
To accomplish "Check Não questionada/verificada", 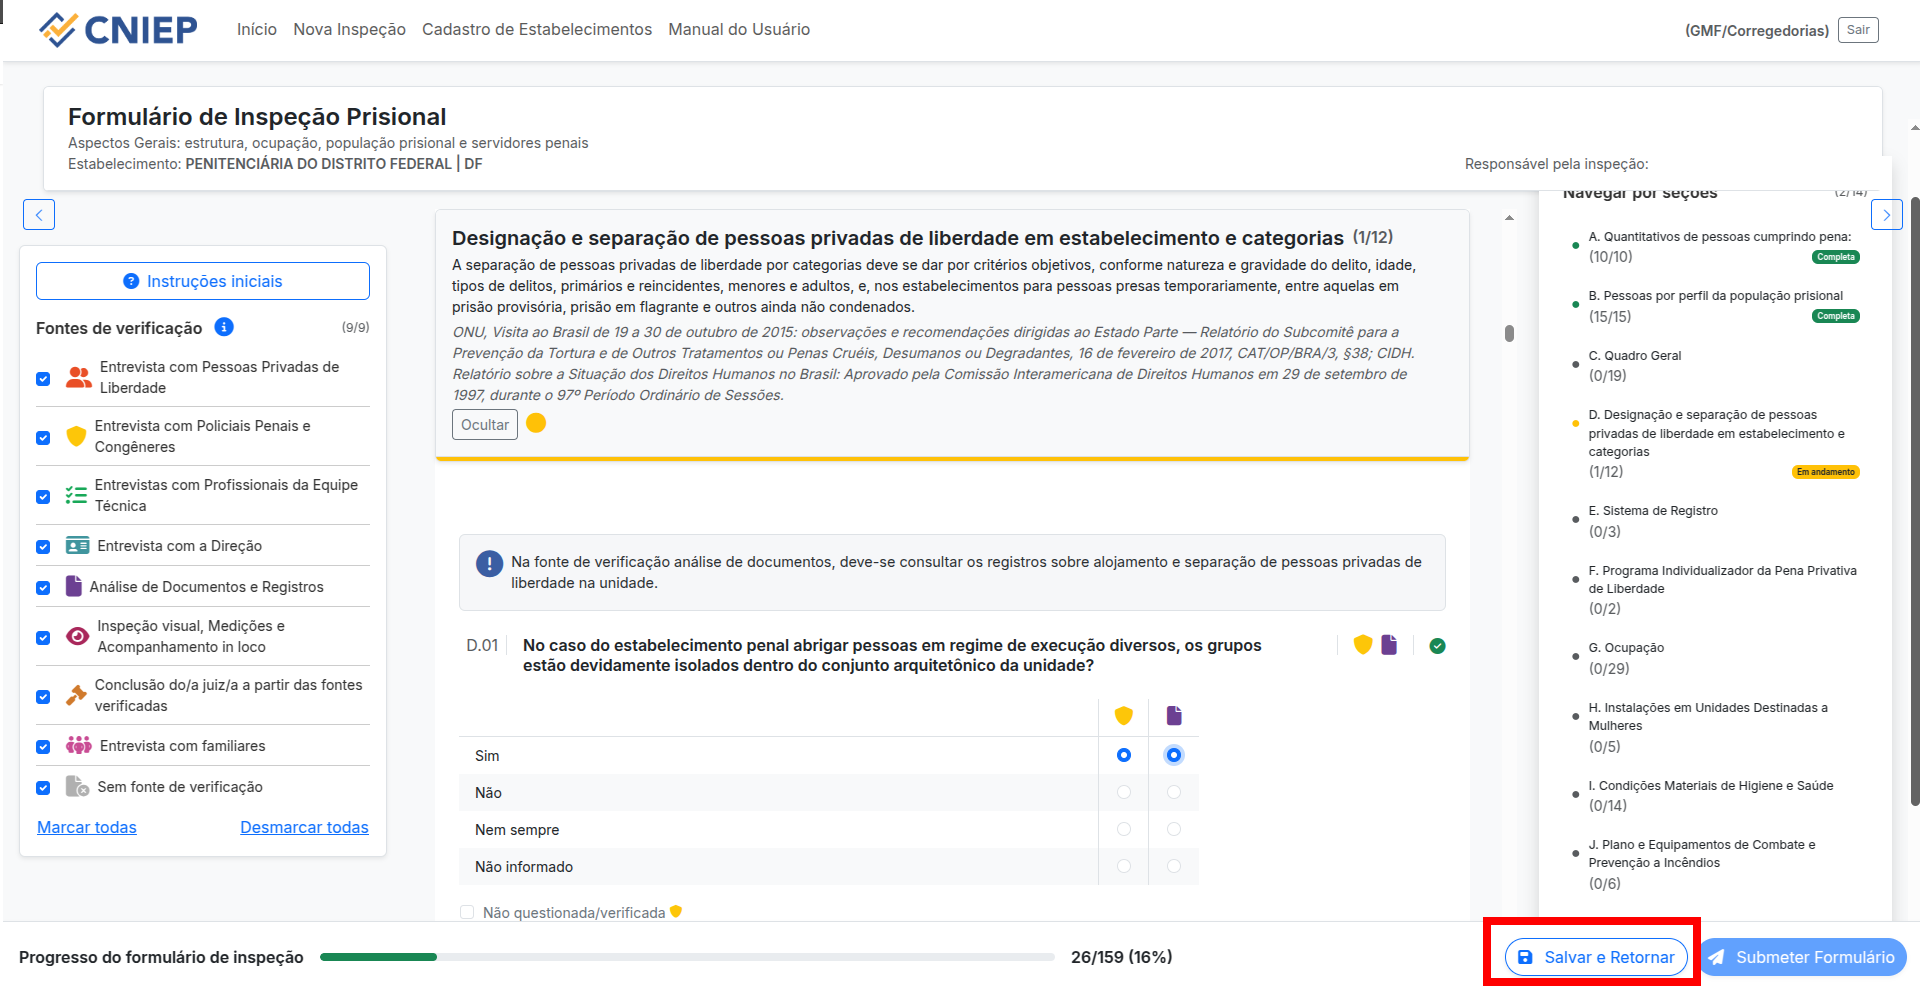I will pos(467,912).
